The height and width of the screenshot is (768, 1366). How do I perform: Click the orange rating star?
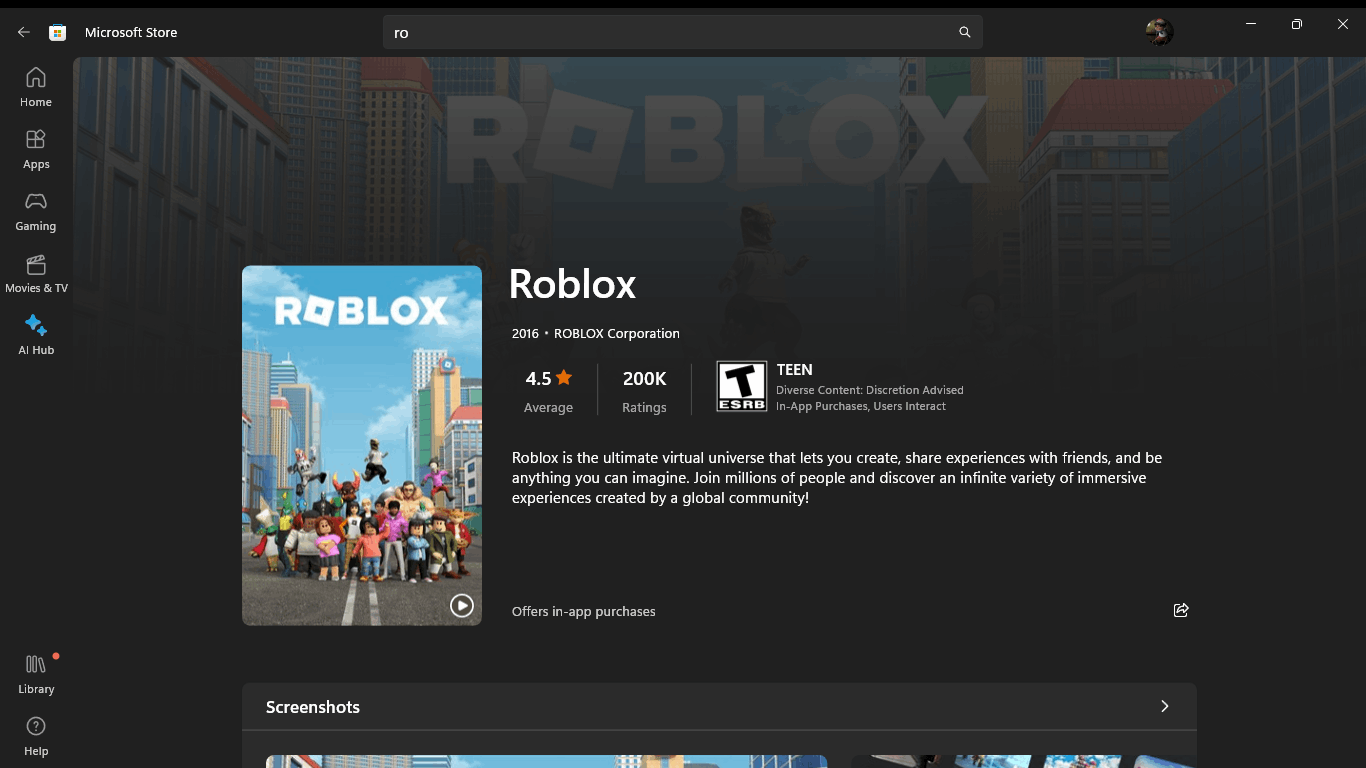564,378
